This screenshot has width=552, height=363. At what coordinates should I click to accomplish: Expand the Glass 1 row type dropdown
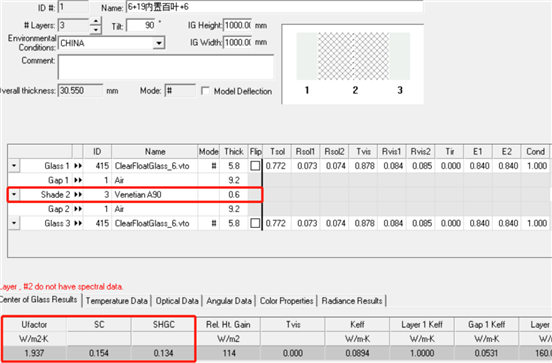14,165
